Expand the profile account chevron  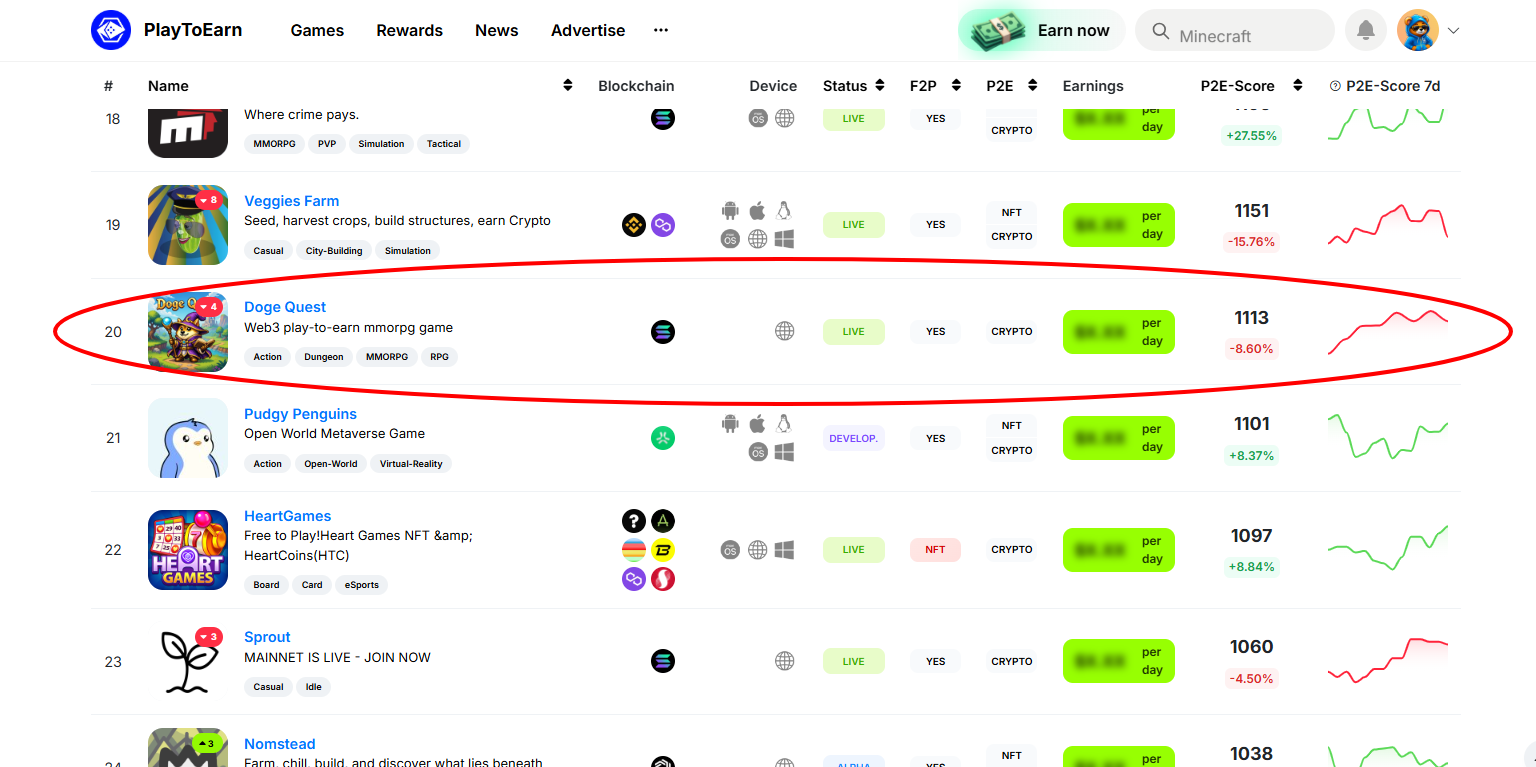coord(1453,31)
